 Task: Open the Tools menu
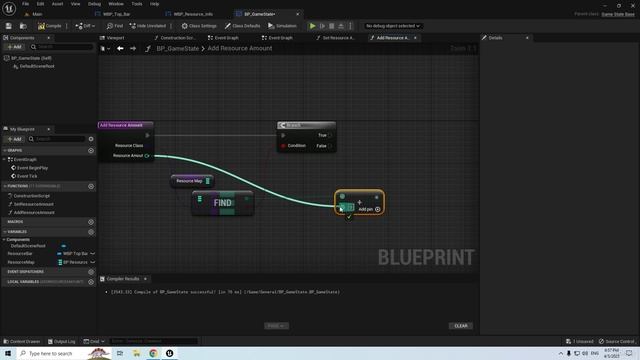137,4
